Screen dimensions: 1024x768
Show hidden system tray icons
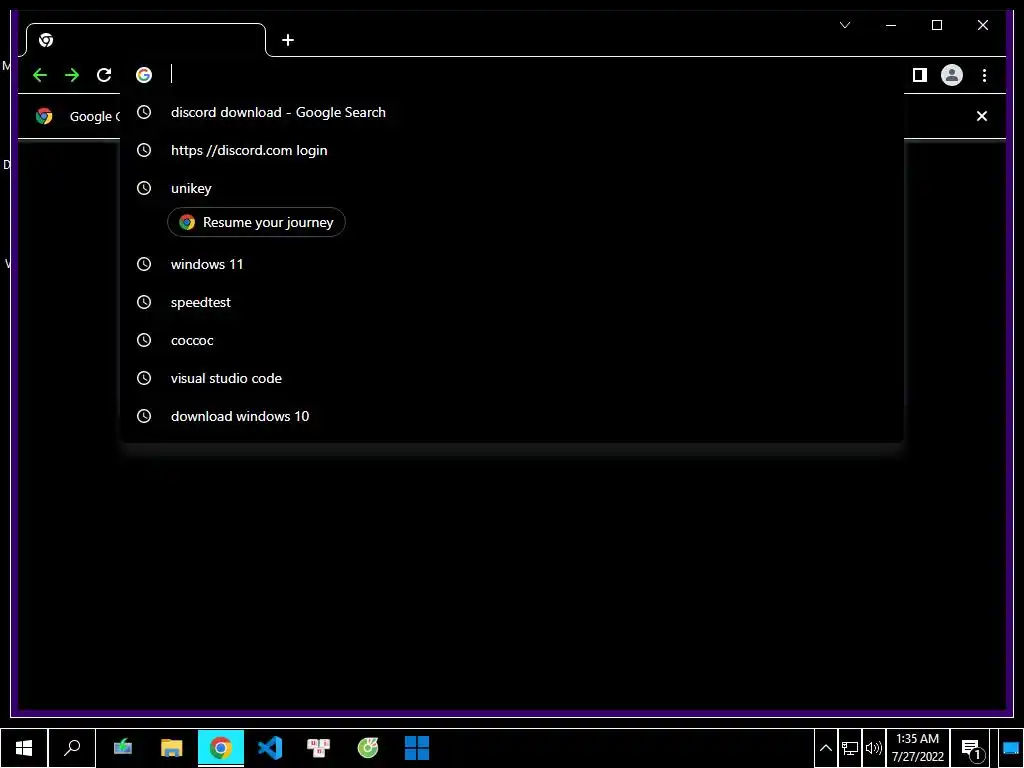tap(825, 748)
